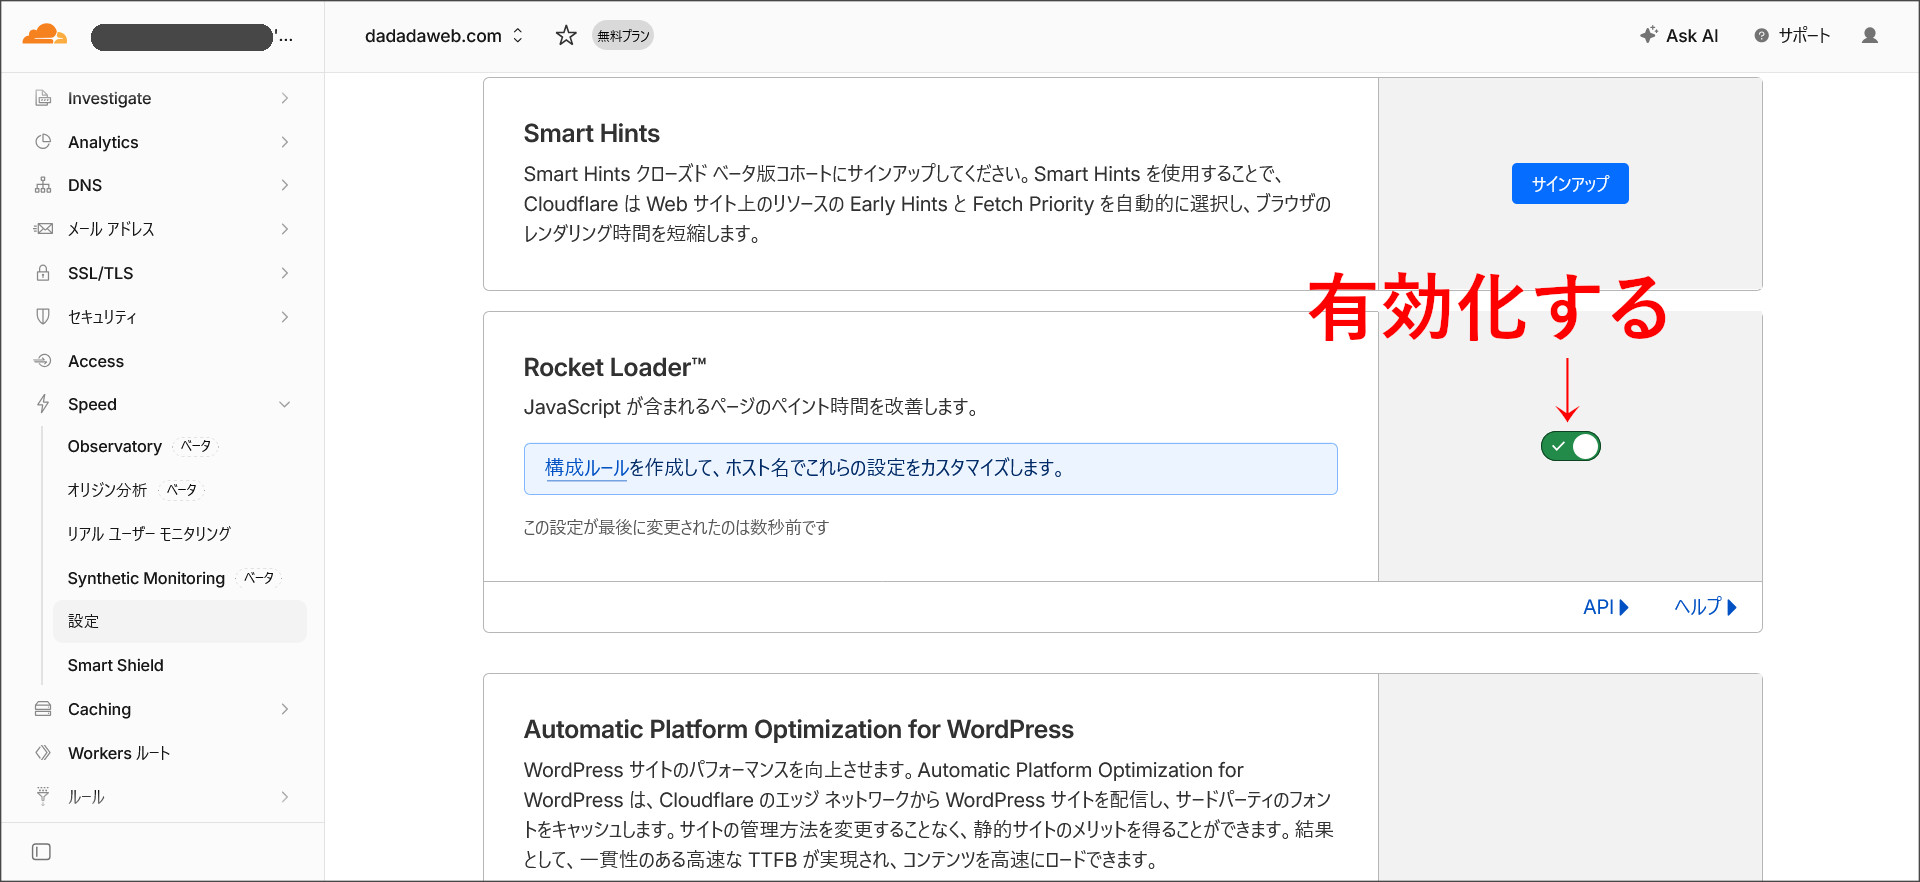Expand the Caching menu chevron
The height and width of the screenshot is (882, 1920).
tap(285, 709)
